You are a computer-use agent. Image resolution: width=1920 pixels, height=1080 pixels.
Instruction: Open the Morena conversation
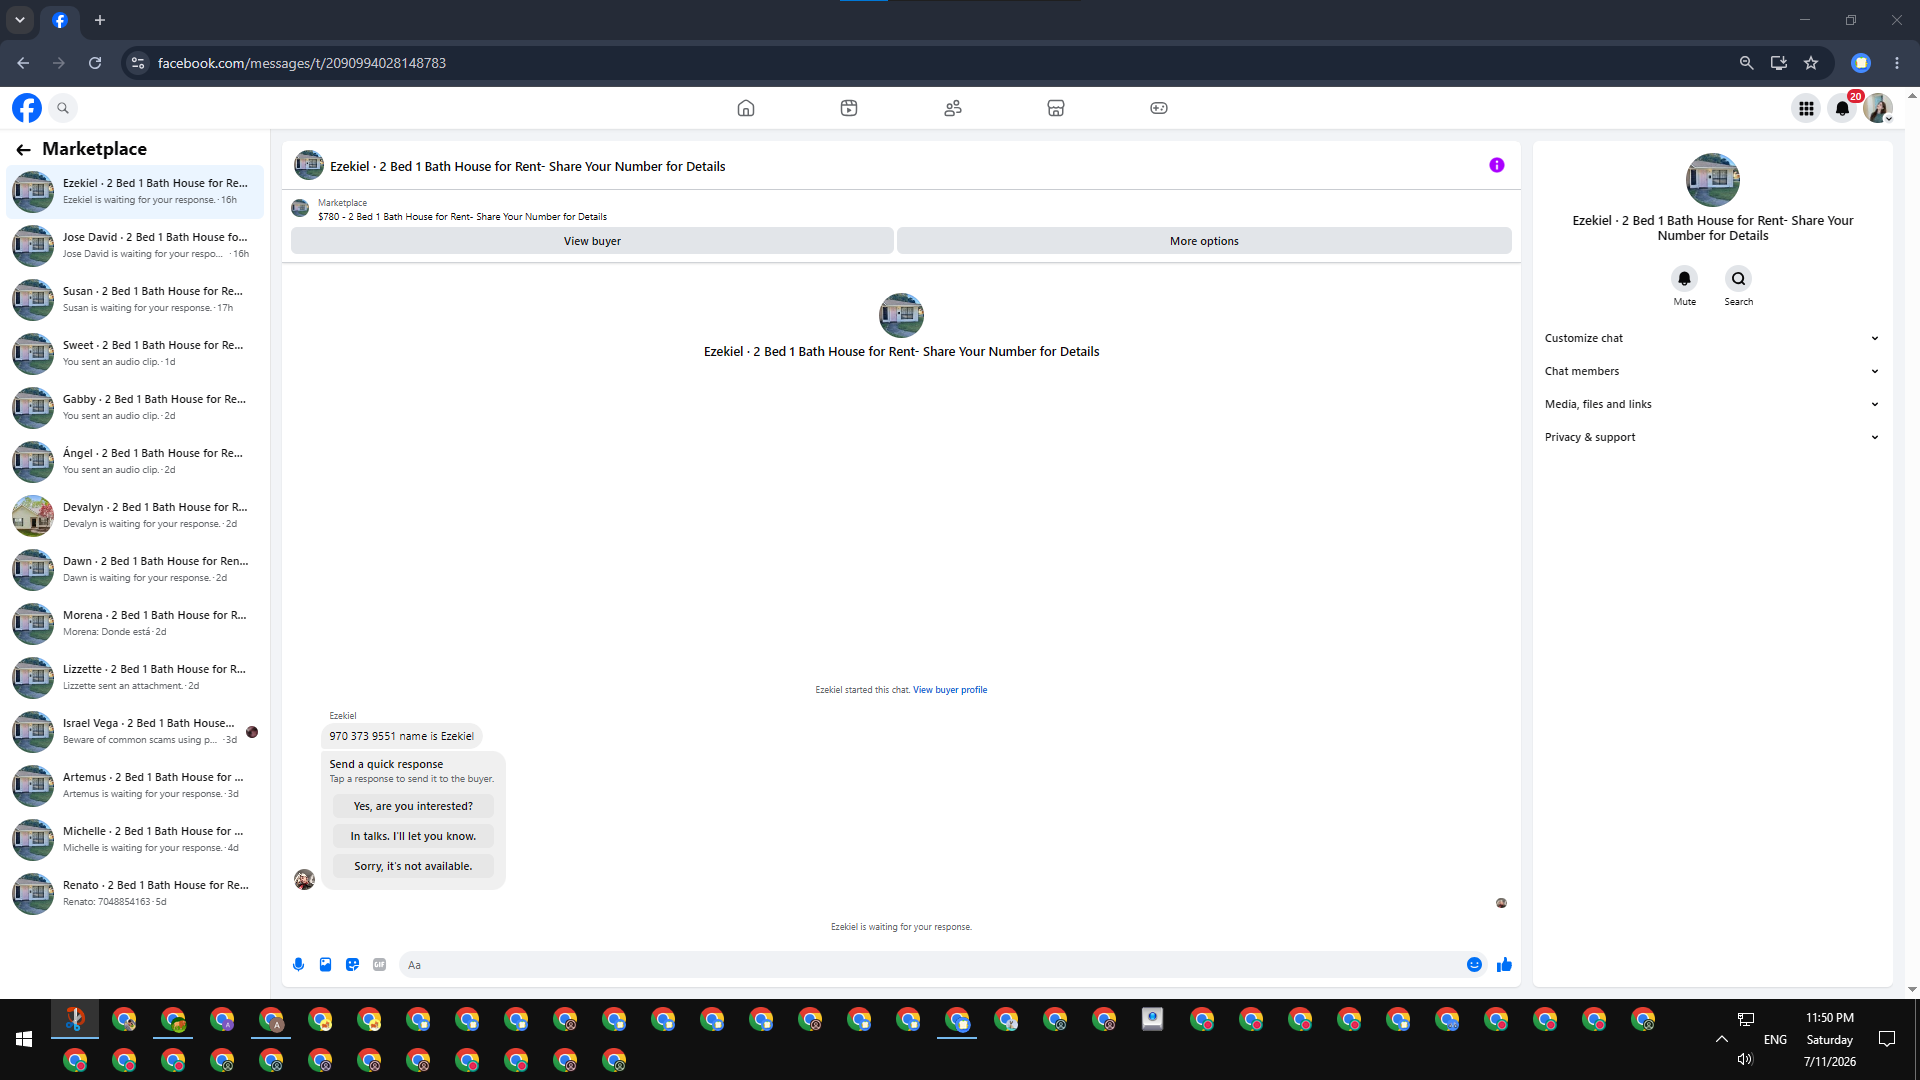coord(135,623)
